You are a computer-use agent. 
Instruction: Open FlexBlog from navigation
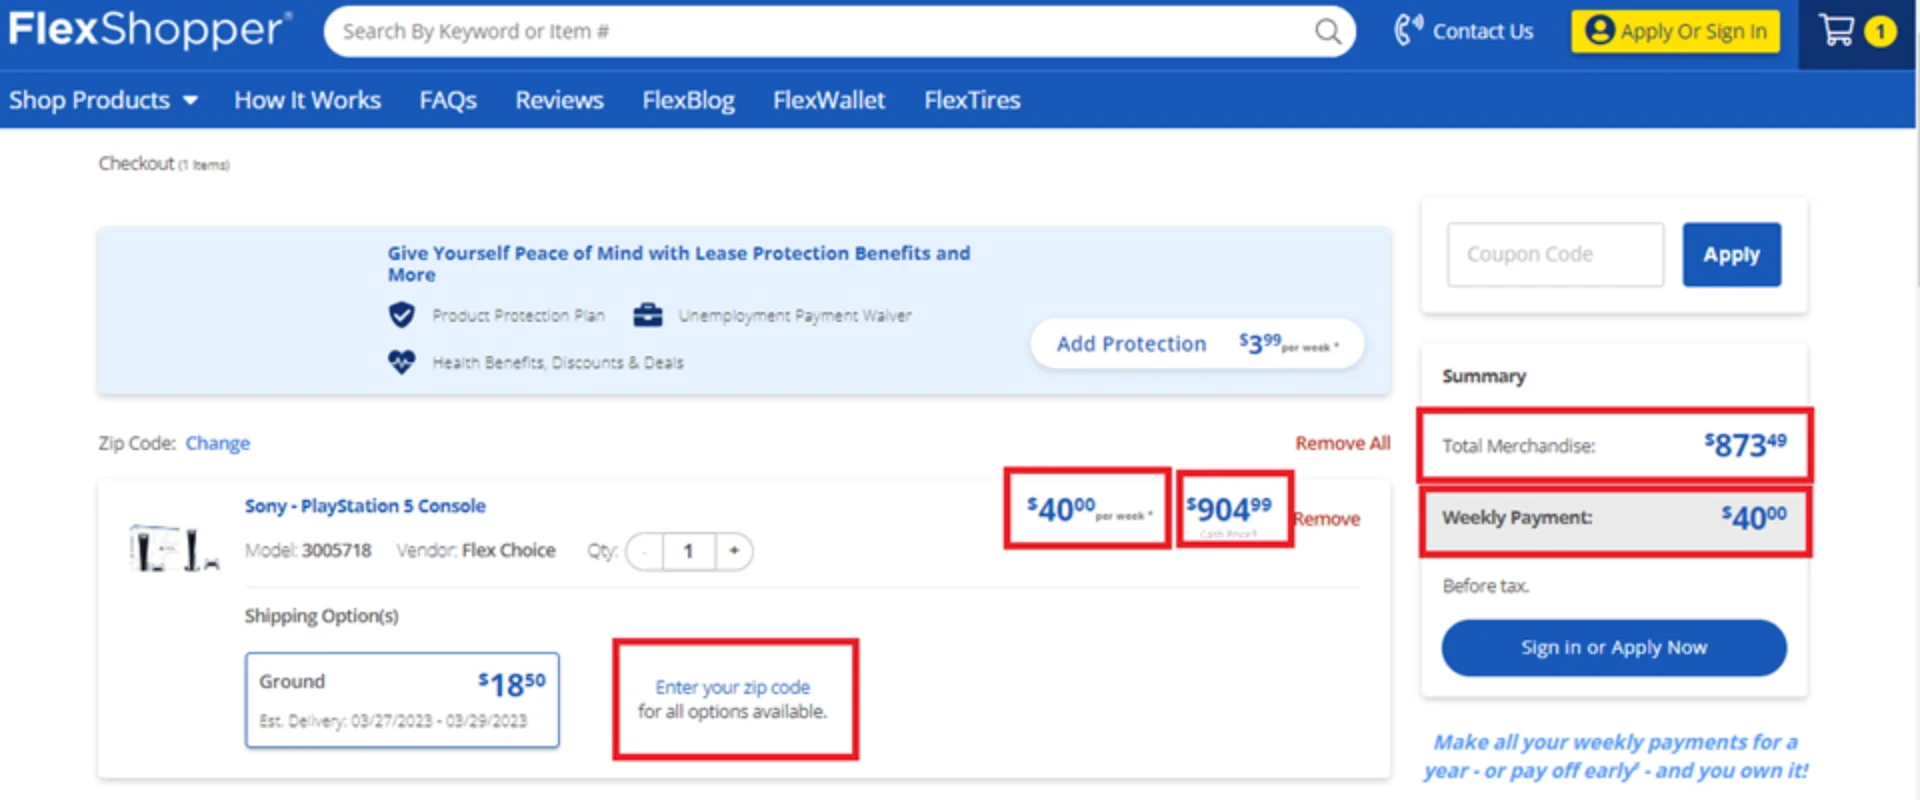tap(688, 100)
